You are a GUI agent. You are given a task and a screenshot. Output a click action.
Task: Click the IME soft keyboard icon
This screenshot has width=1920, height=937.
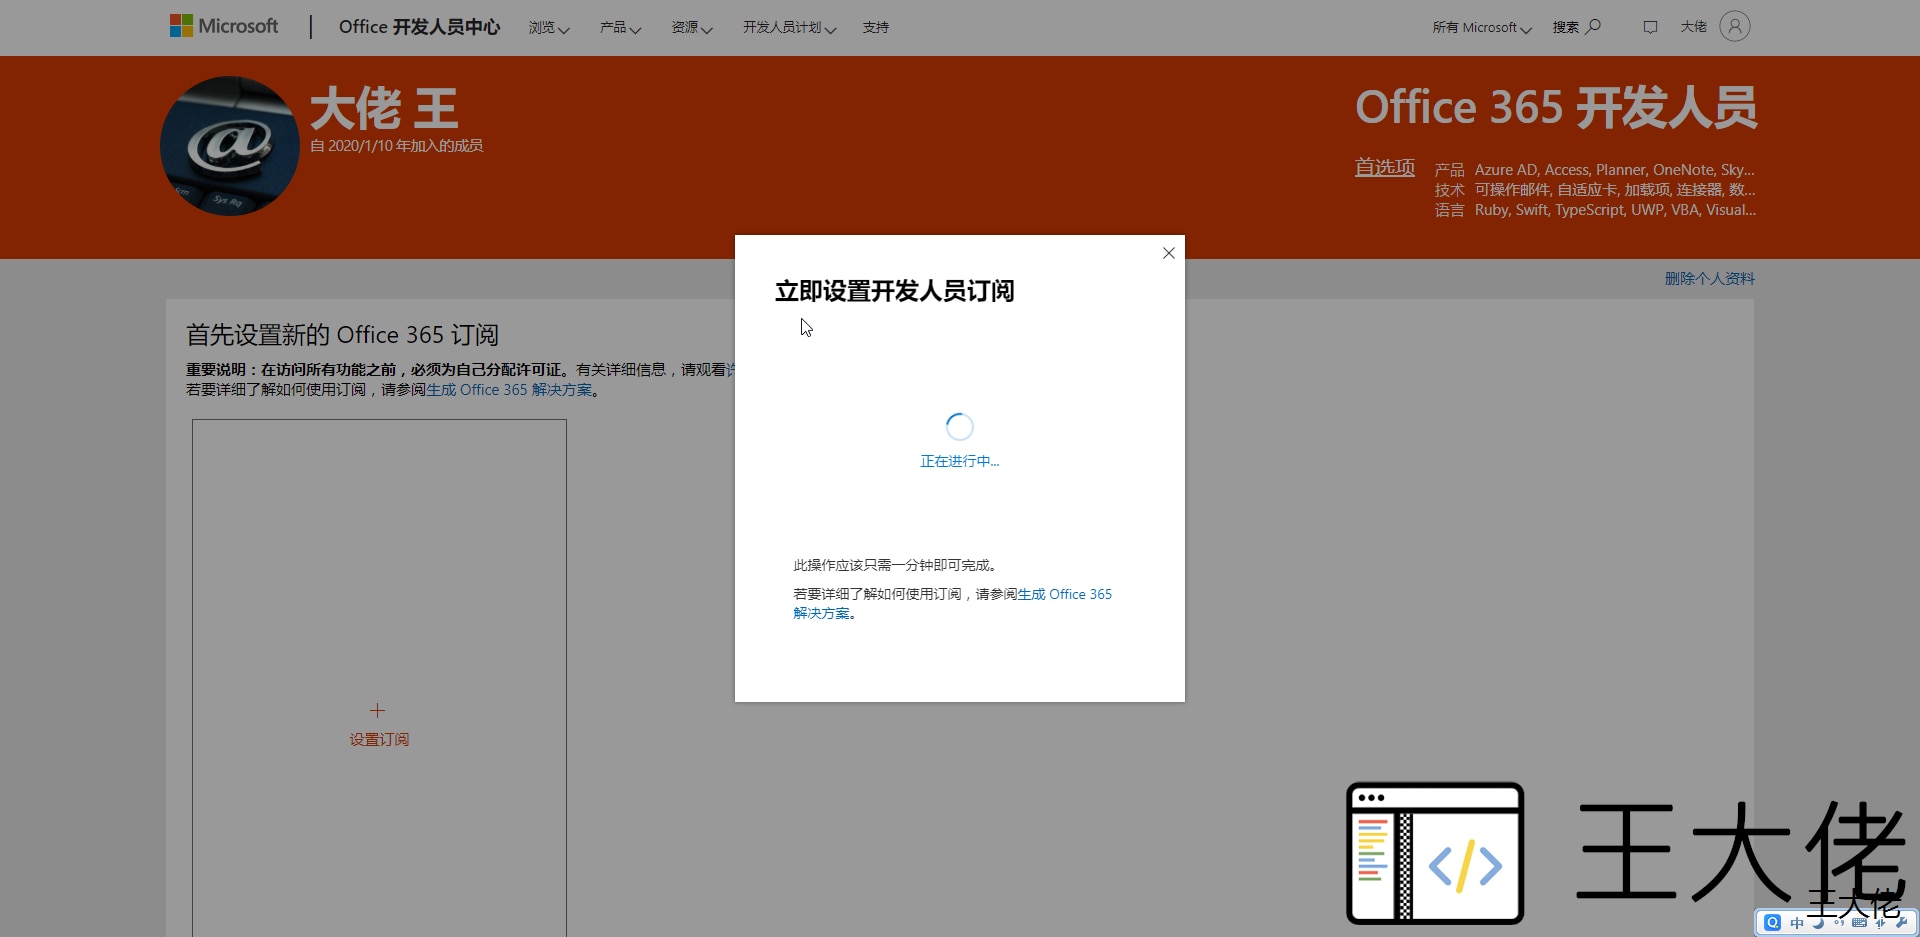click(x=1859, y=922)
